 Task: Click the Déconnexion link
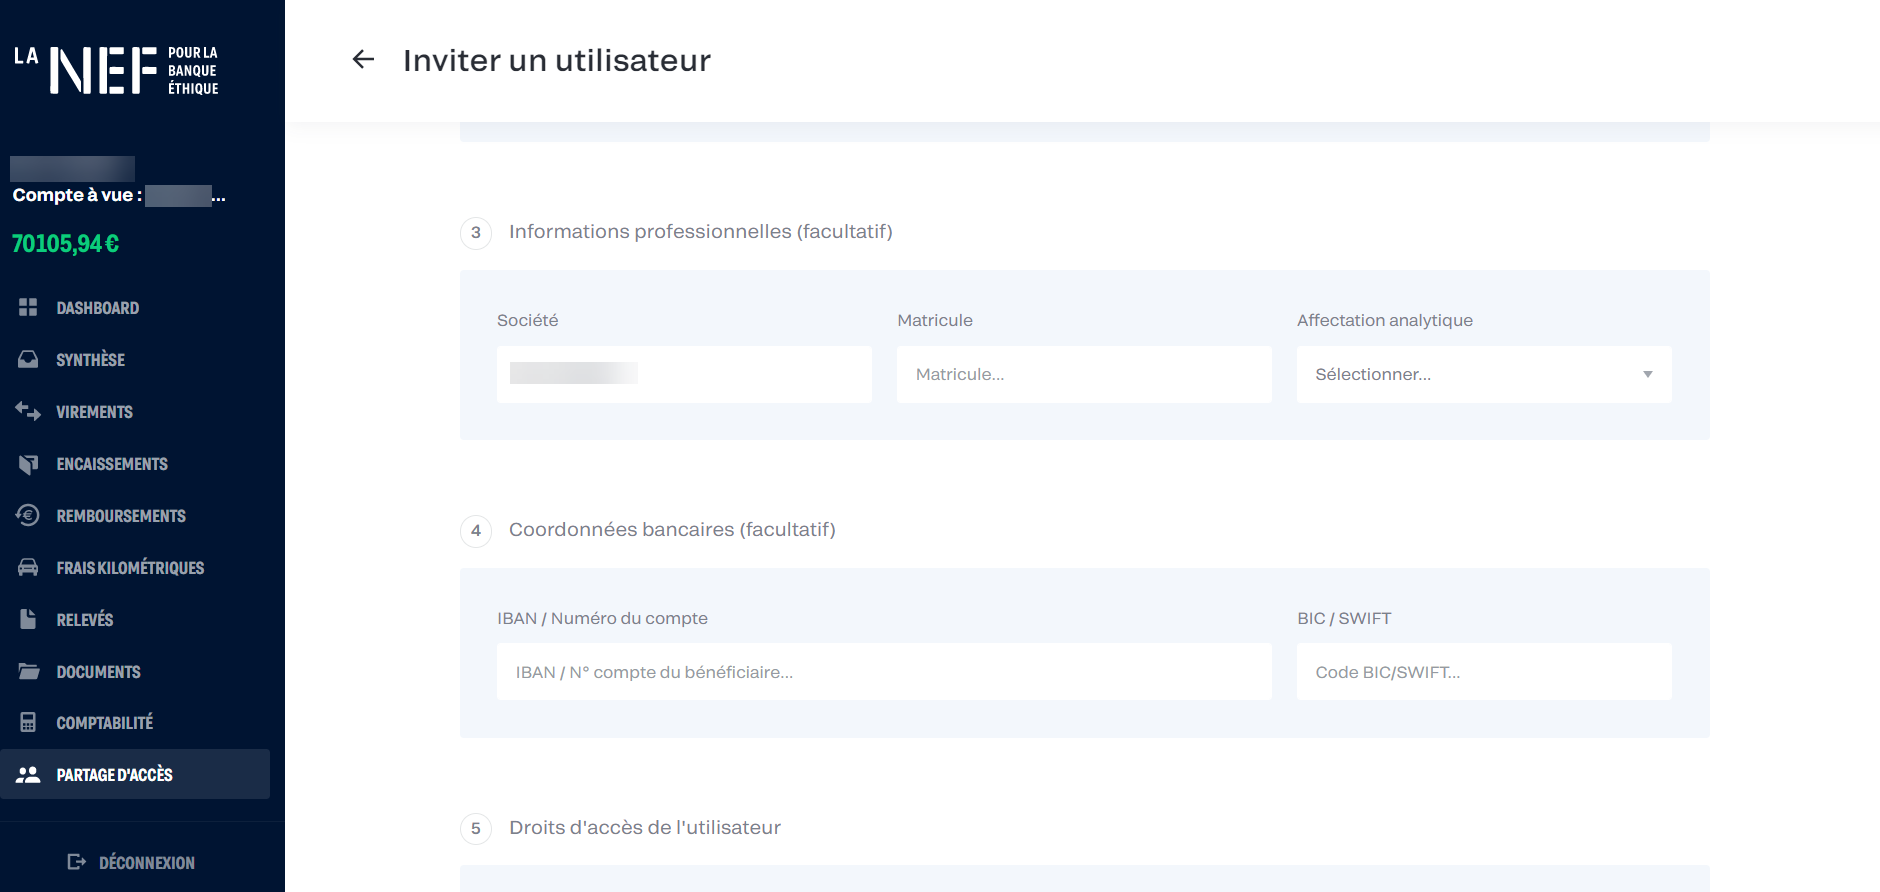(x=146, y=863)
